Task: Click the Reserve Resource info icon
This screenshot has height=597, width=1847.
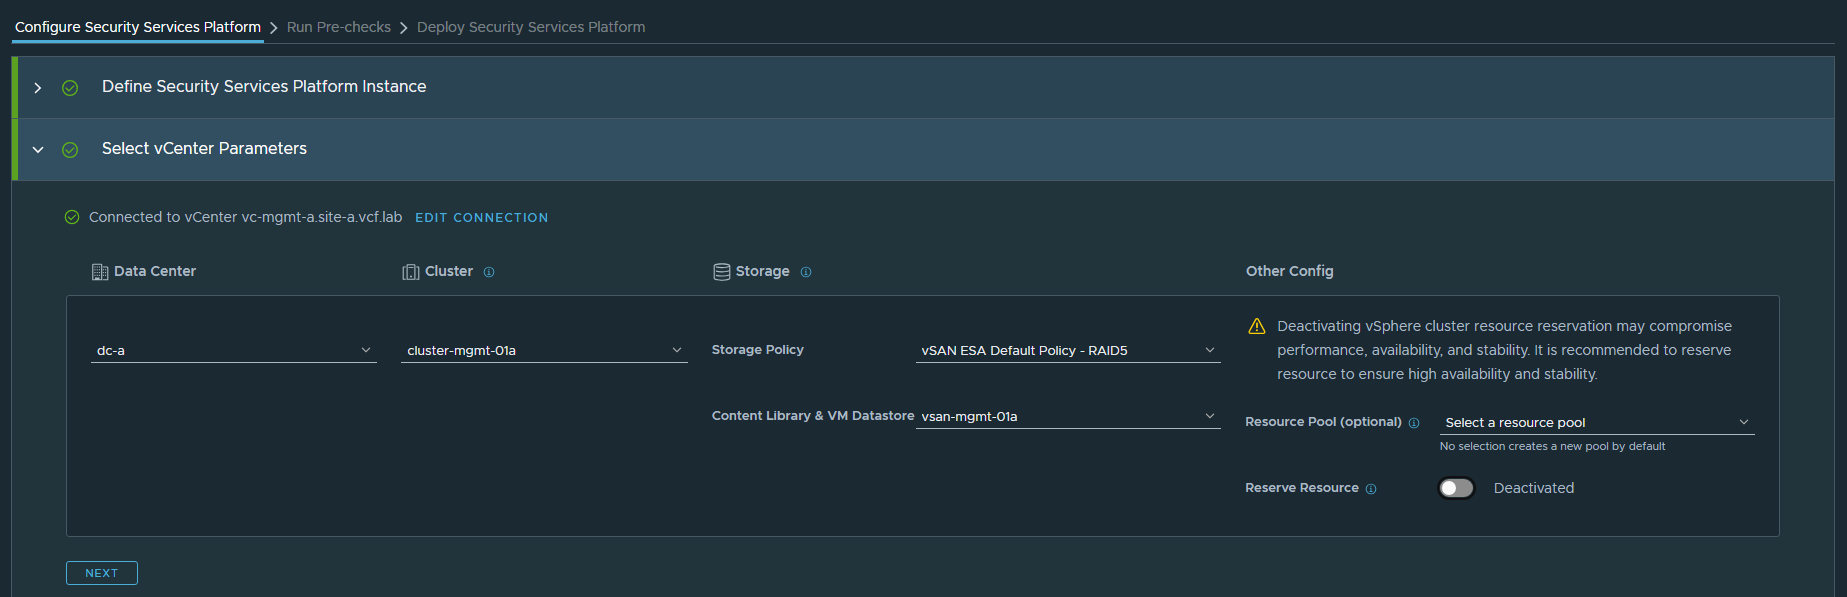Action: coord(1371,489)
